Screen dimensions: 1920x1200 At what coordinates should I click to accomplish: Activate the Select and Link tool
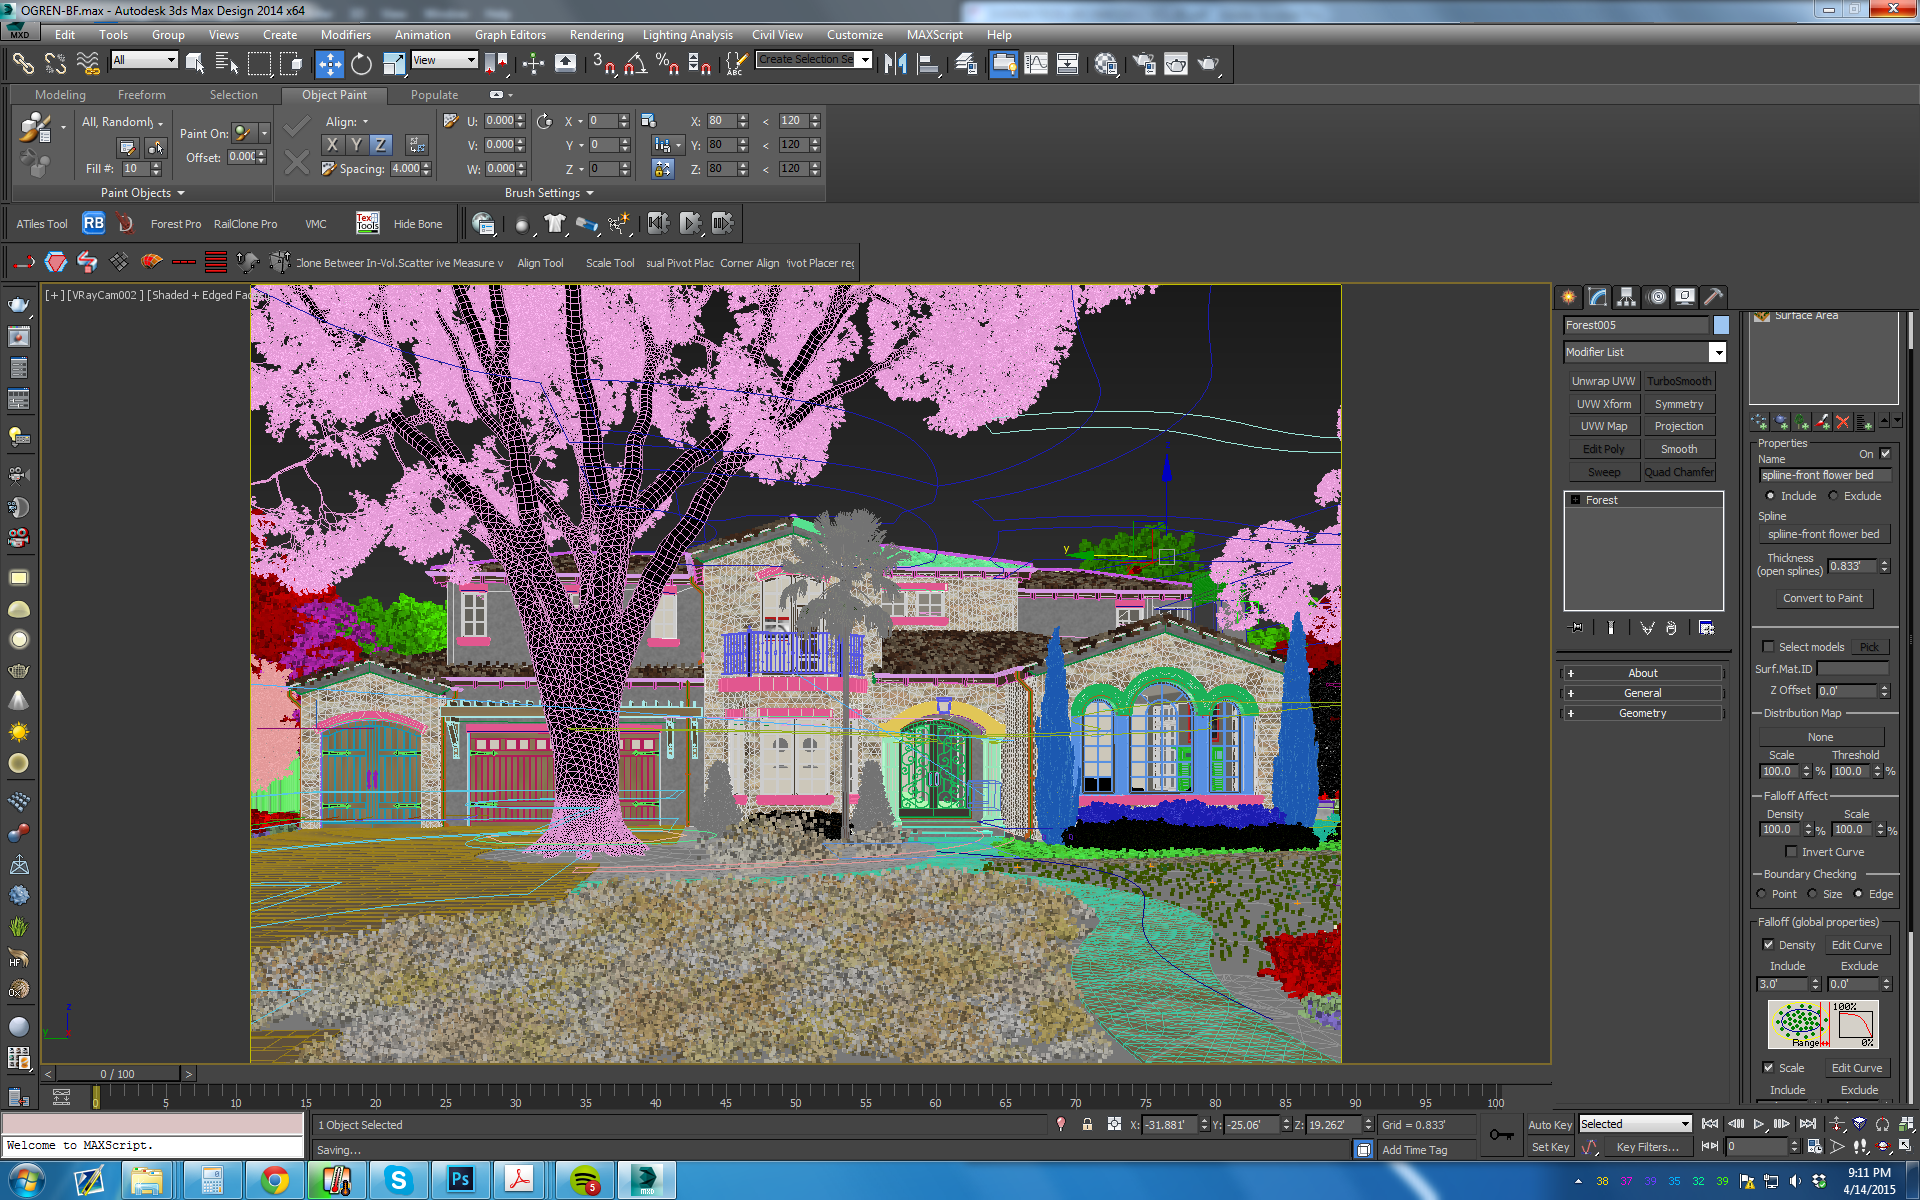(x=23, y=64)
